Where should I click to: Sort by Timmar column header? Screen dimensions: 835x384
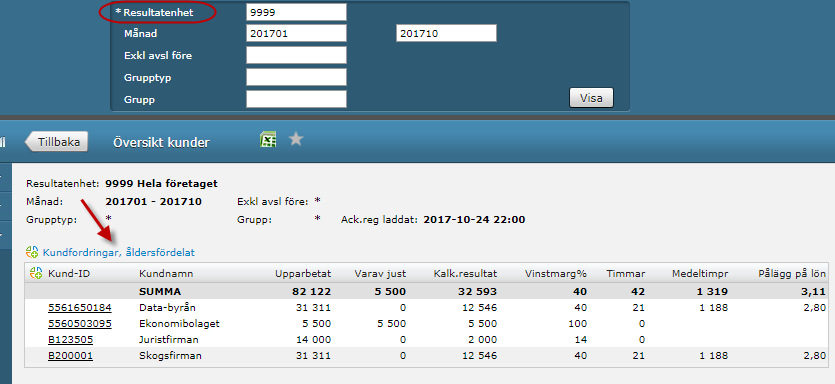coord(626,274)
